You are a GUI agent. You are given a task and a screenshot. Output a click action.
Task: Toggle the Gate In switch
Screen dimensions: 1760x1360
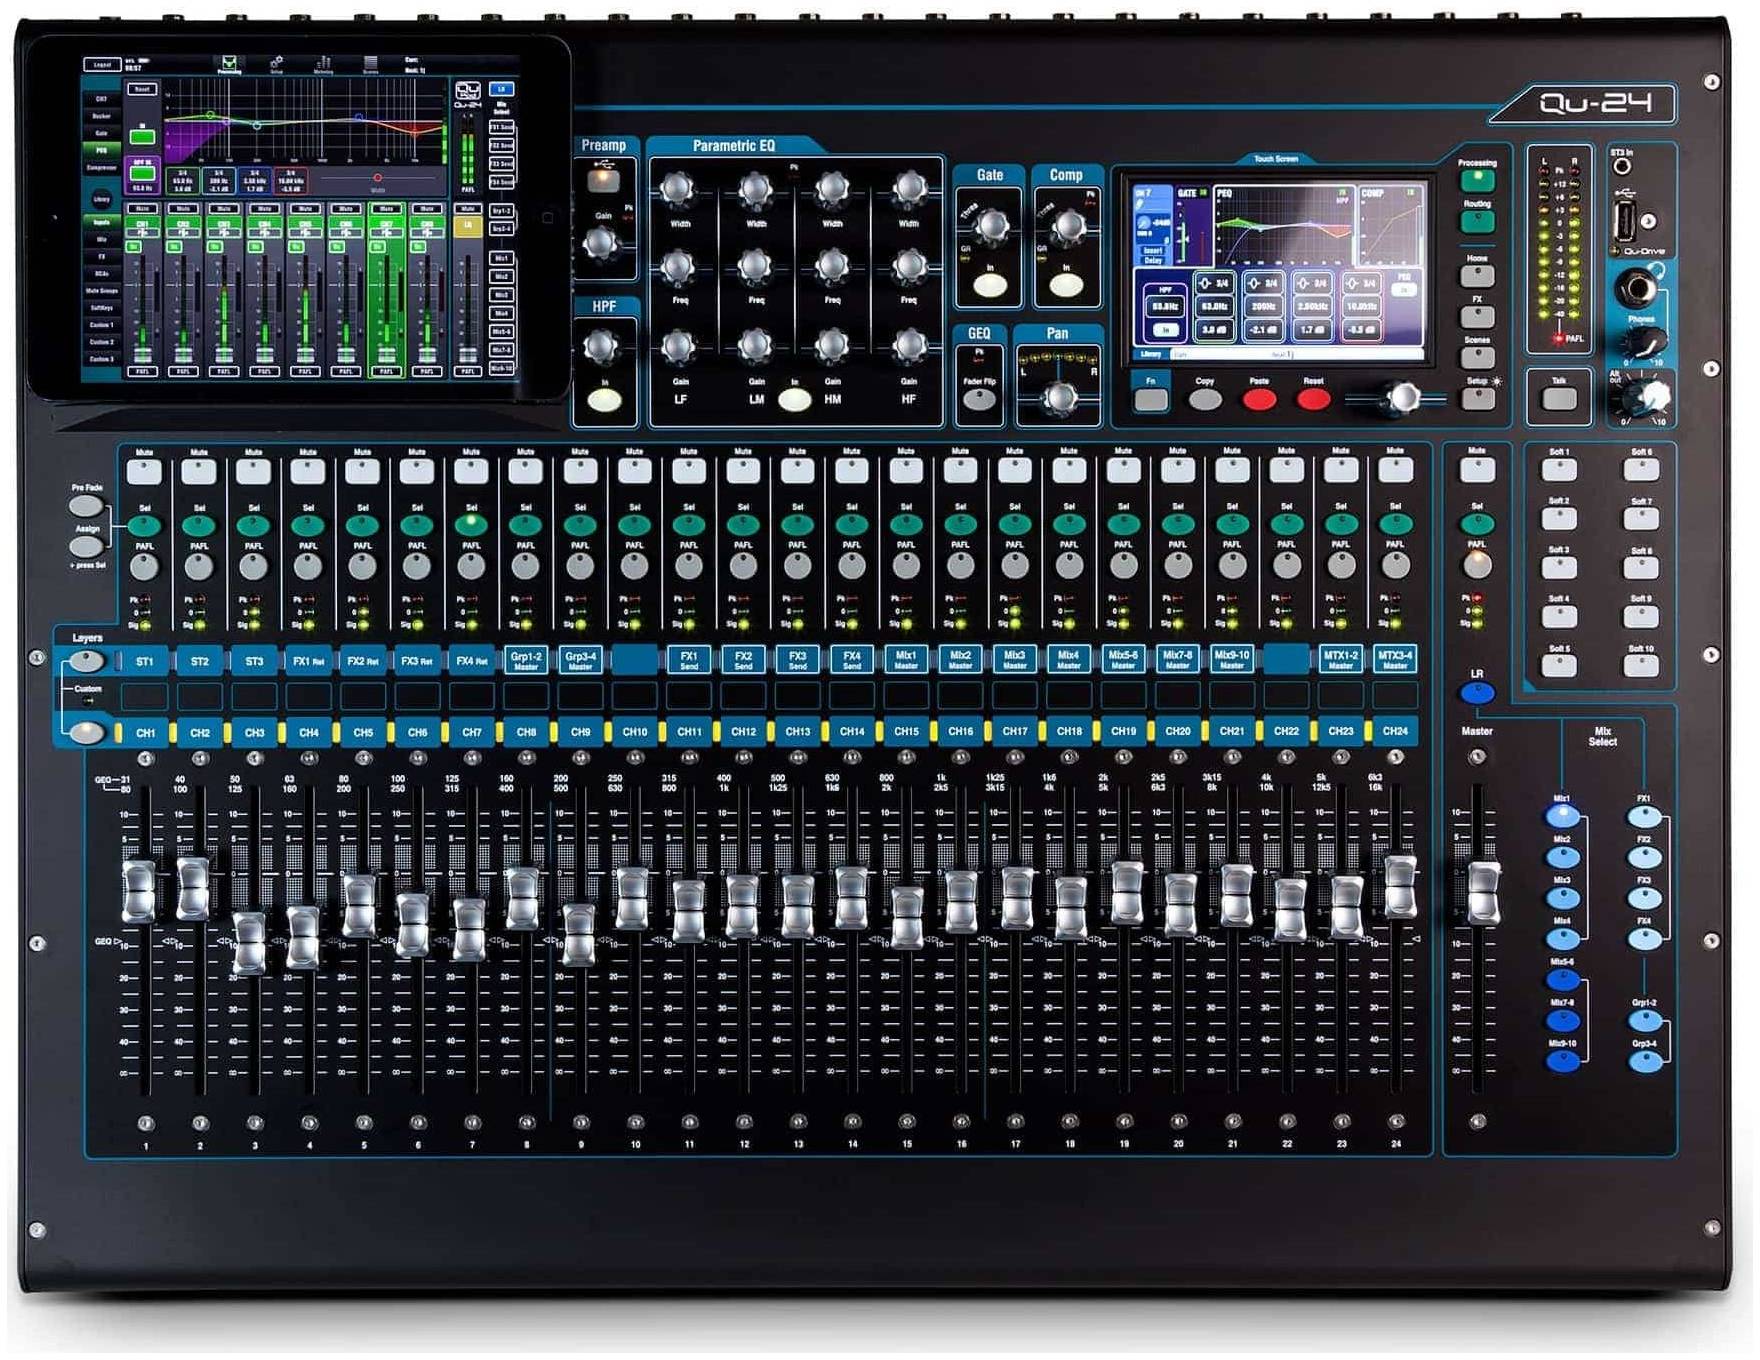click(x=990, y=285)
